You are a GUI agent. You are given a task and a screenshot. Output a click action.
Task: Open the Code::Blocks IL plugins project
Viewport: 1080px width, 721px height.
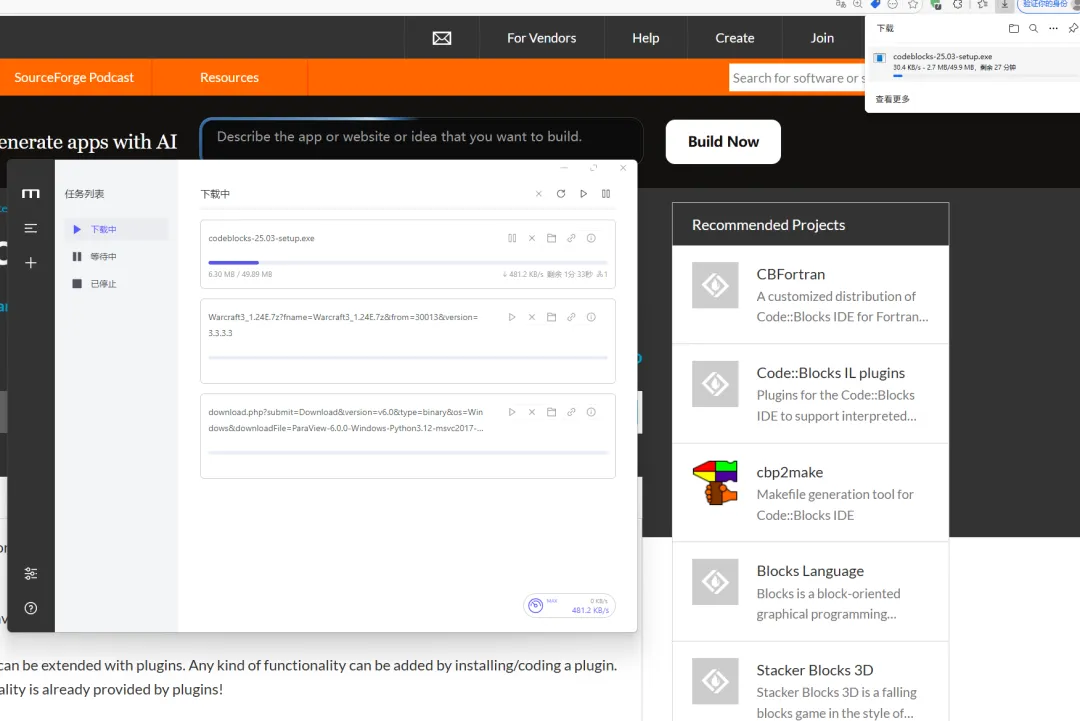click(x=830, y=373)
